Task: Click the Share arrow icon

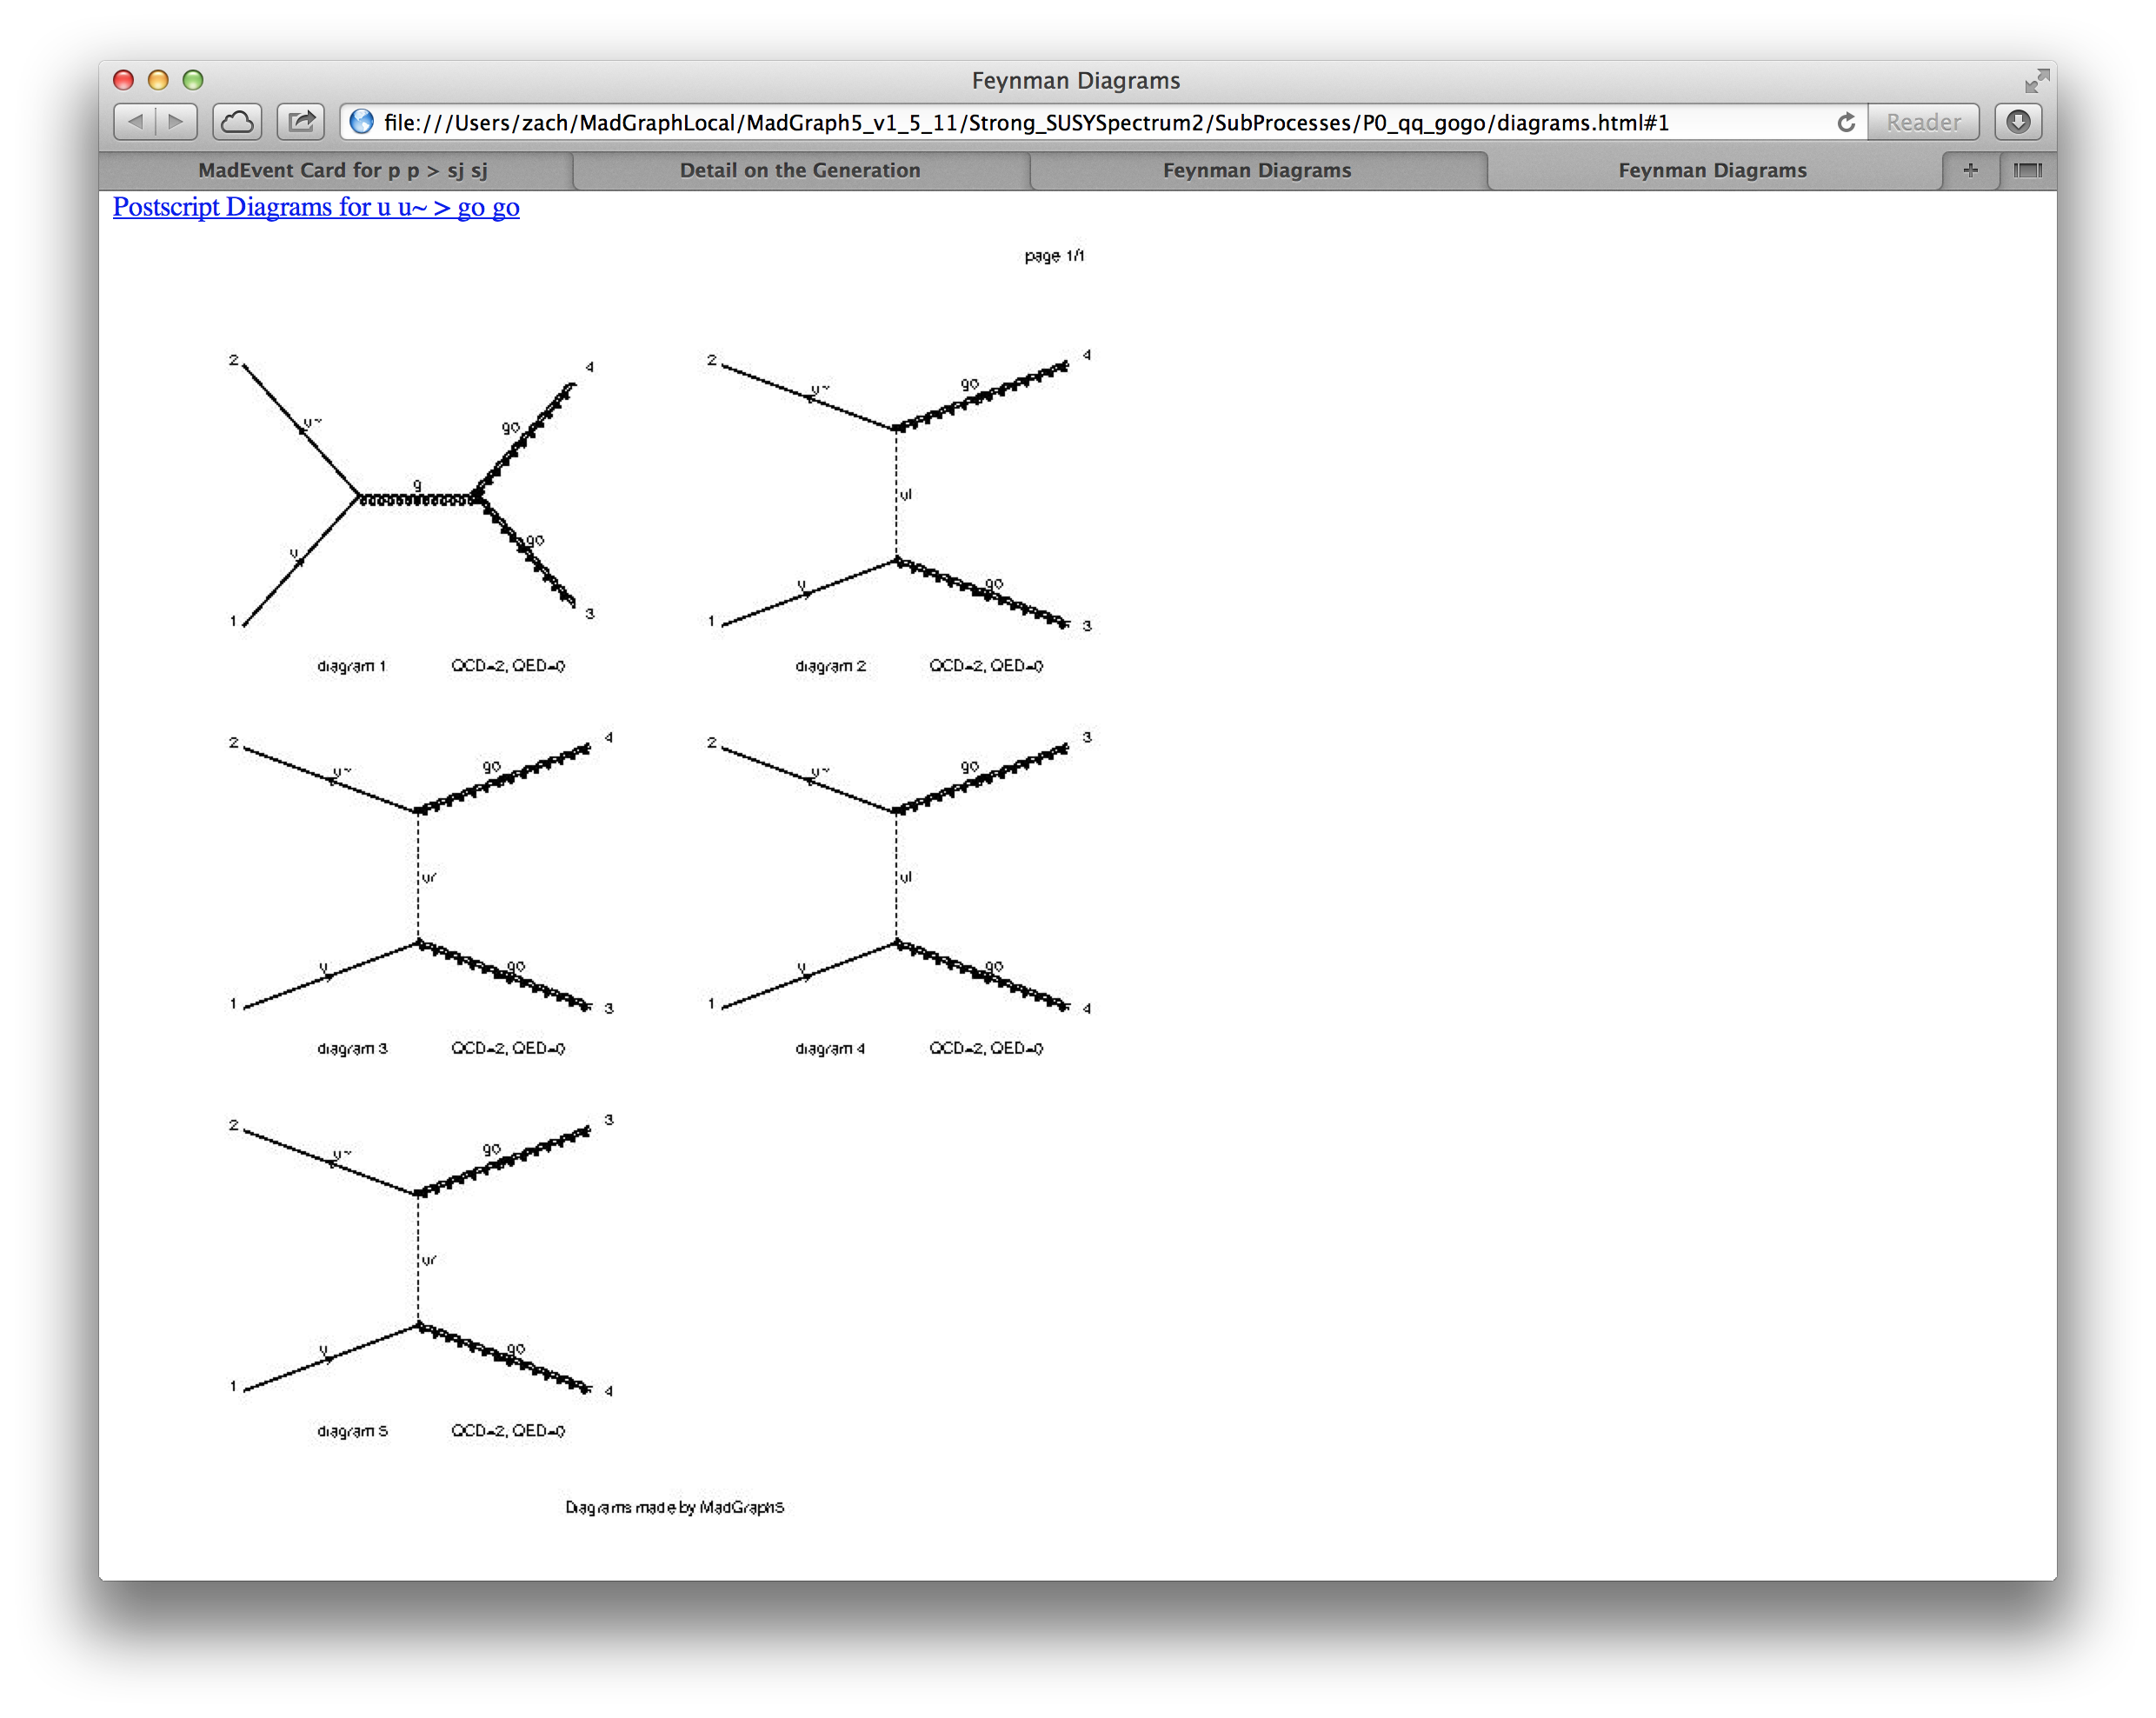Action: point(301,122)
